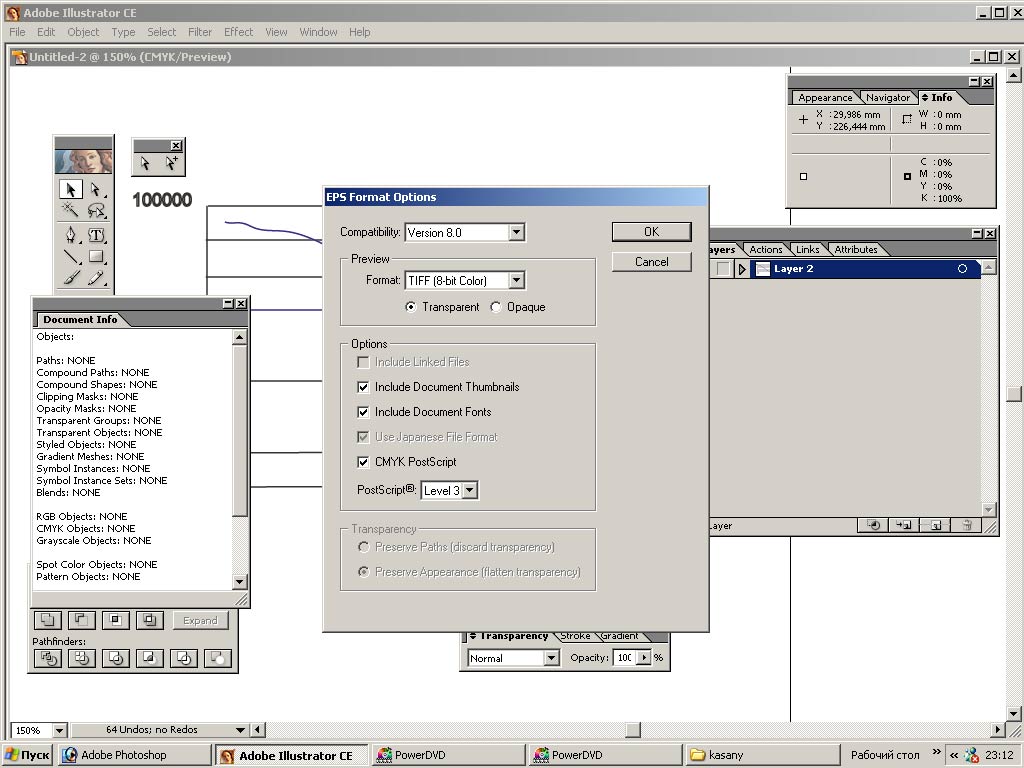Image resolution: width=1024 pixels, height=768 pixels.
Task: Open the status bar Undos popup arrow
Action: click(x=240, y=730)
